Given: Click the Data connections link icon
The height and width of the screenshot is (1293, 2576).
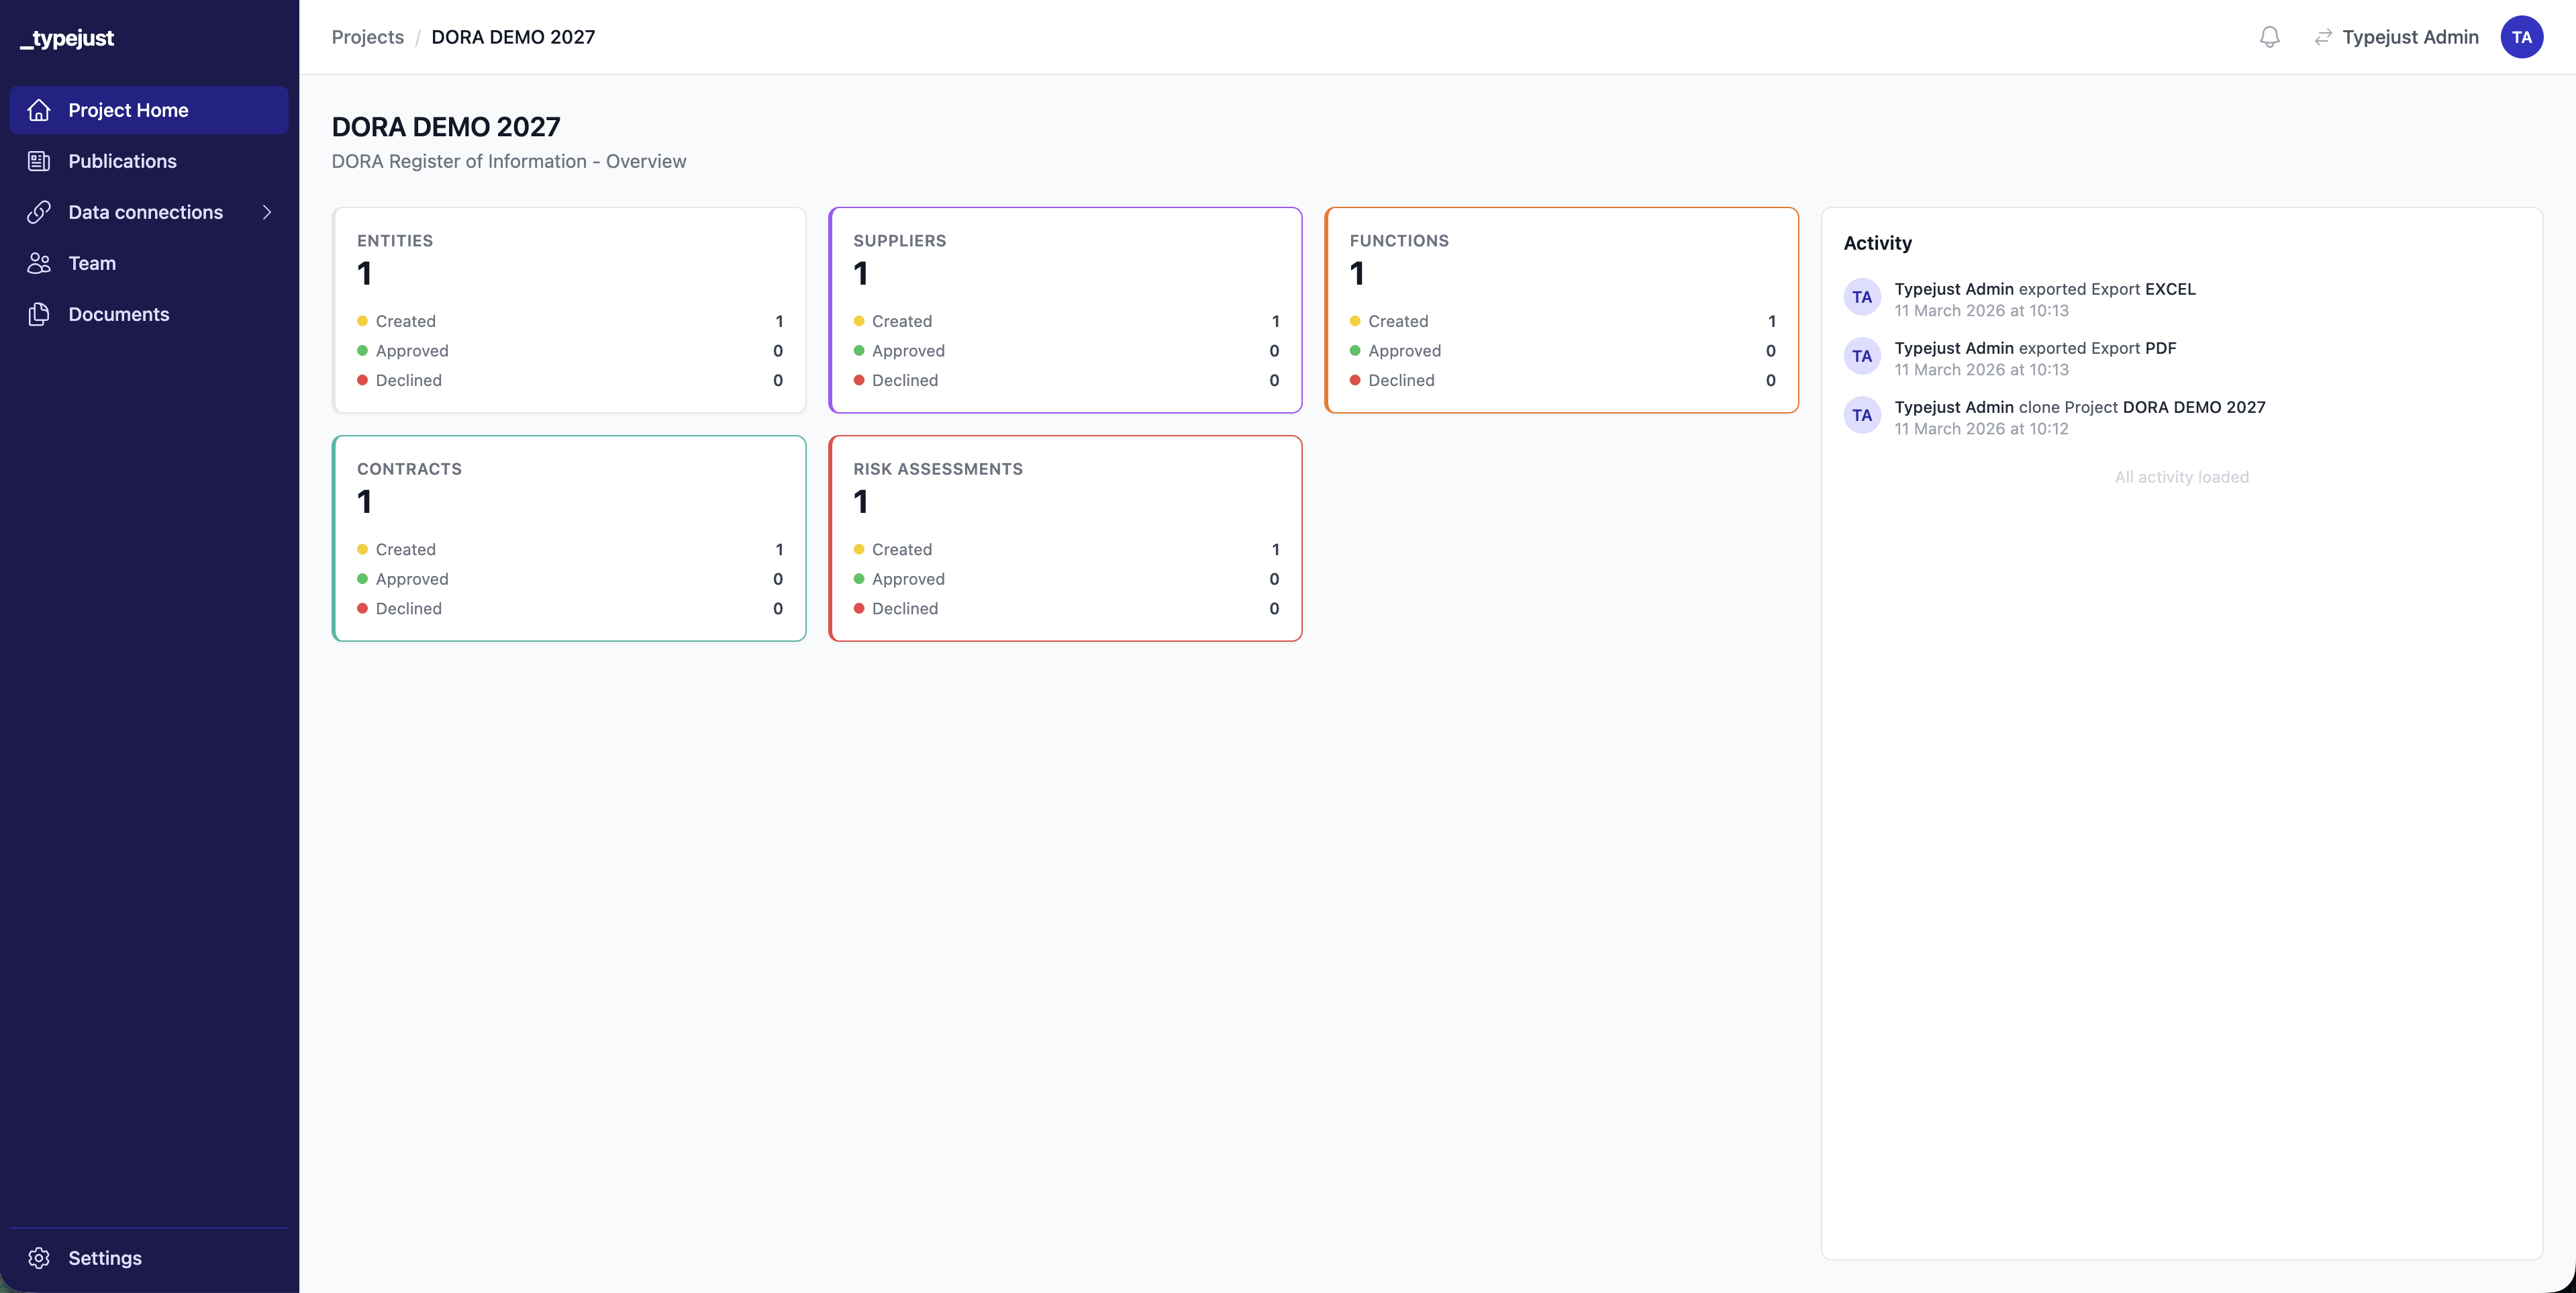Looking at the screenshot, I should coord(39,212).
